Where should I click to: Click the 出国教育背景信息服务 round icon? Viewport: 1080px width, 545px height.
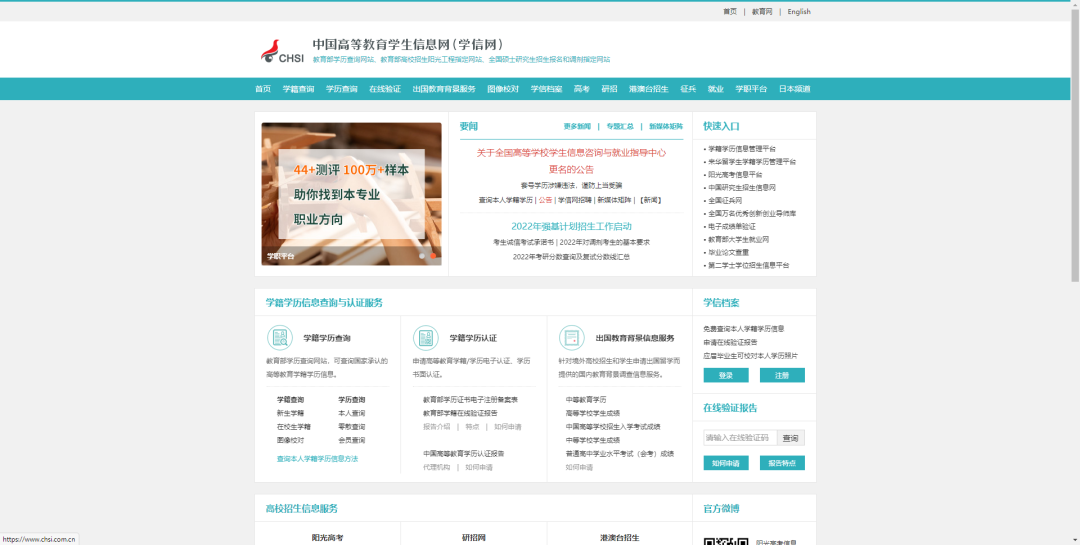pyautogui.click(x=572, y=338)
